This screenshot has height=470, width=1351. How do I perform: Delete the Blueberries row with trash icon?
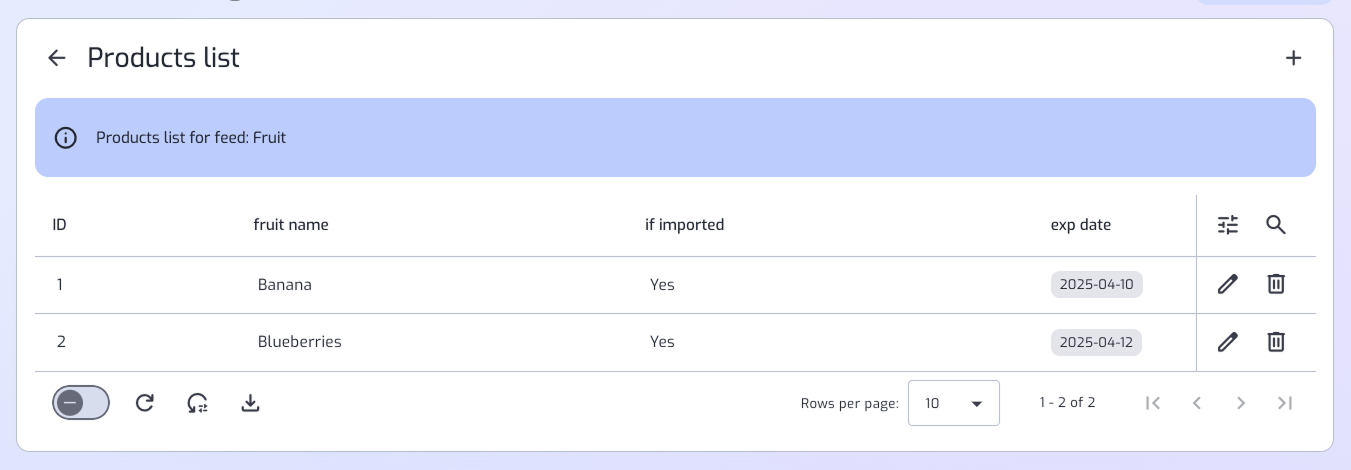[1276, 342]
